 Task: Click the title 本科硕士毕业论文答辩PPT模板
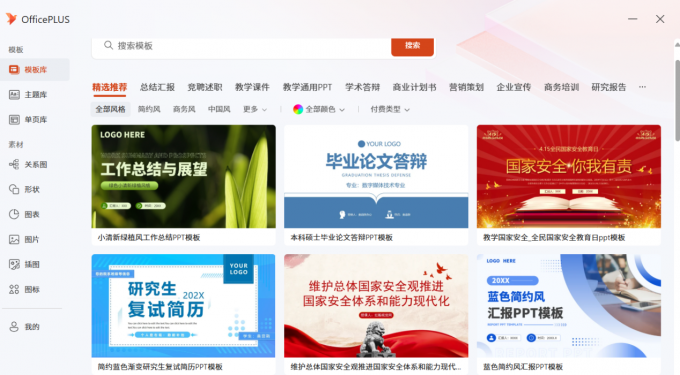point(341,238)
